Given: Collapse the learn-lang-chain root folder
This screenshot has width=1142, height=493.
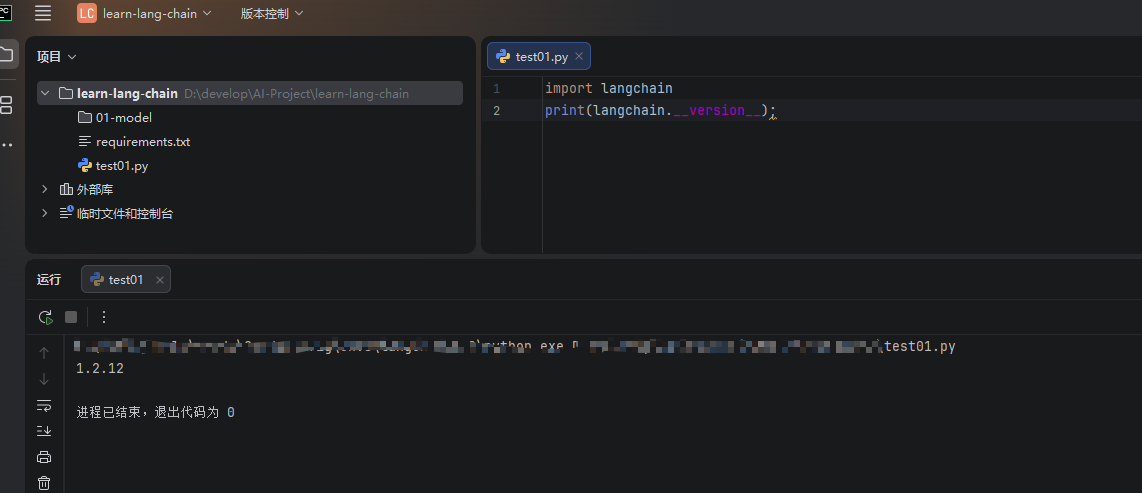Looking at the screenshot, I should pos(45,93).
